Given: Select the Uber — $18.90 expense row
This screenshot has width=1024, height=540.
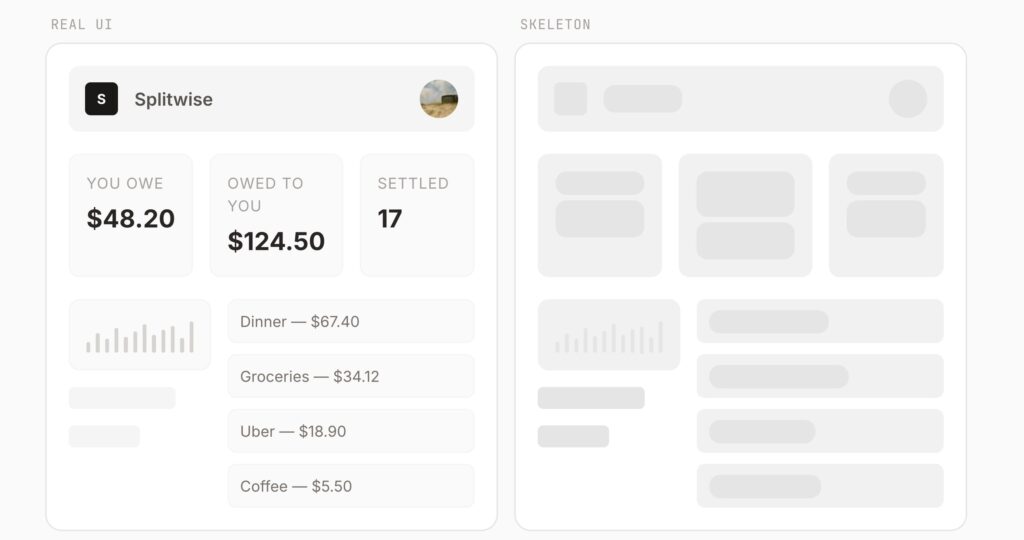Looking at the screenshot, I should (x=351, y=431).
